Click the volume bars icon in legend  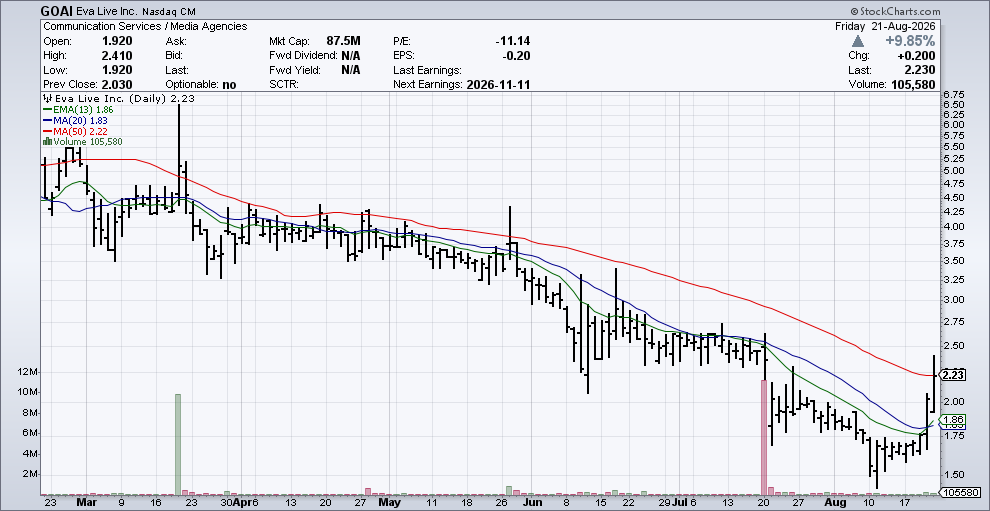[x=47, y=141]
